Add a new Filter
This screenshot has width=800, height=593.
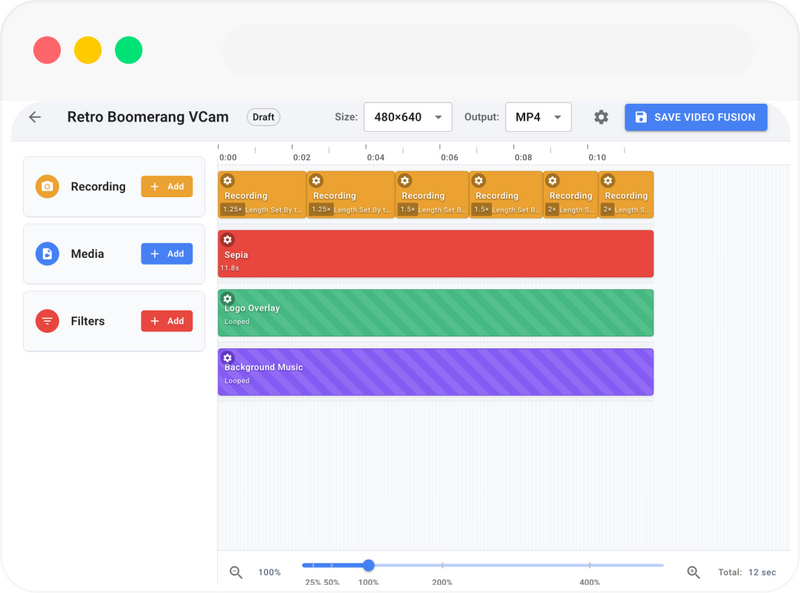pos(166,321)
